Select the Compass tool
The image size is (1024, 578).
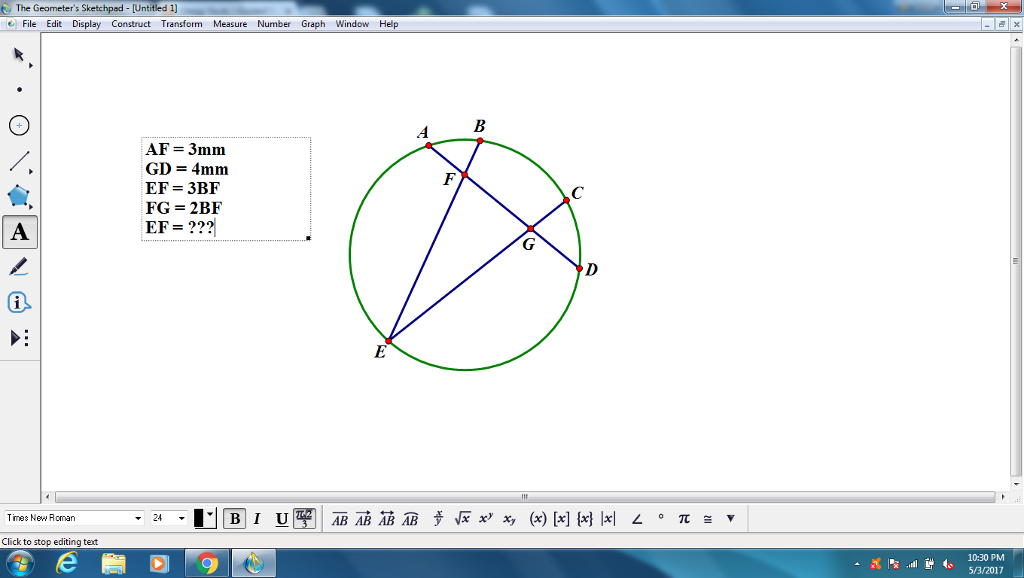click(x=17, y=125)
